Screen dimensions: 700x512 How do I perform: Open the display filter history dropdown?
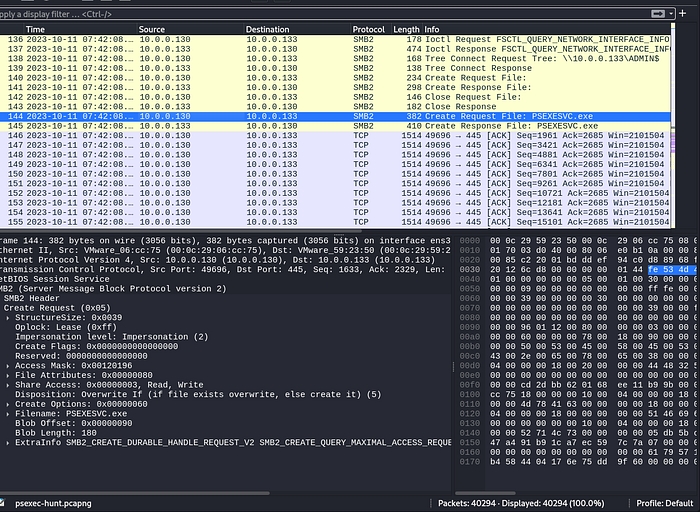point(670,14)
